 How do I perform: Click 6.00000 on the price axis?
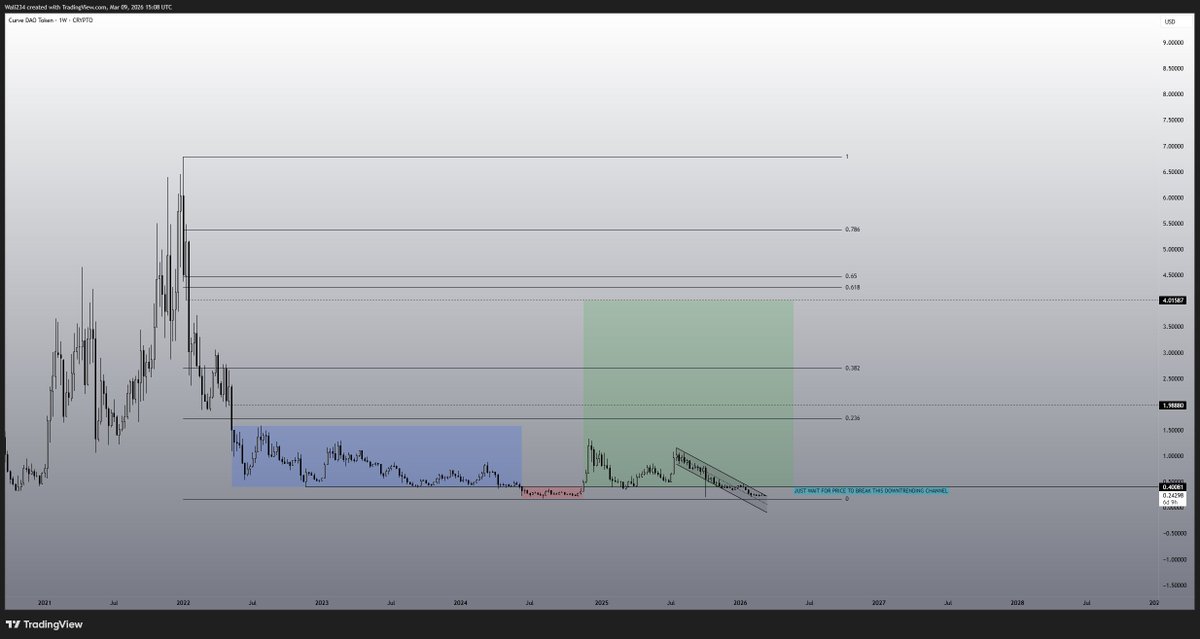1172,198
